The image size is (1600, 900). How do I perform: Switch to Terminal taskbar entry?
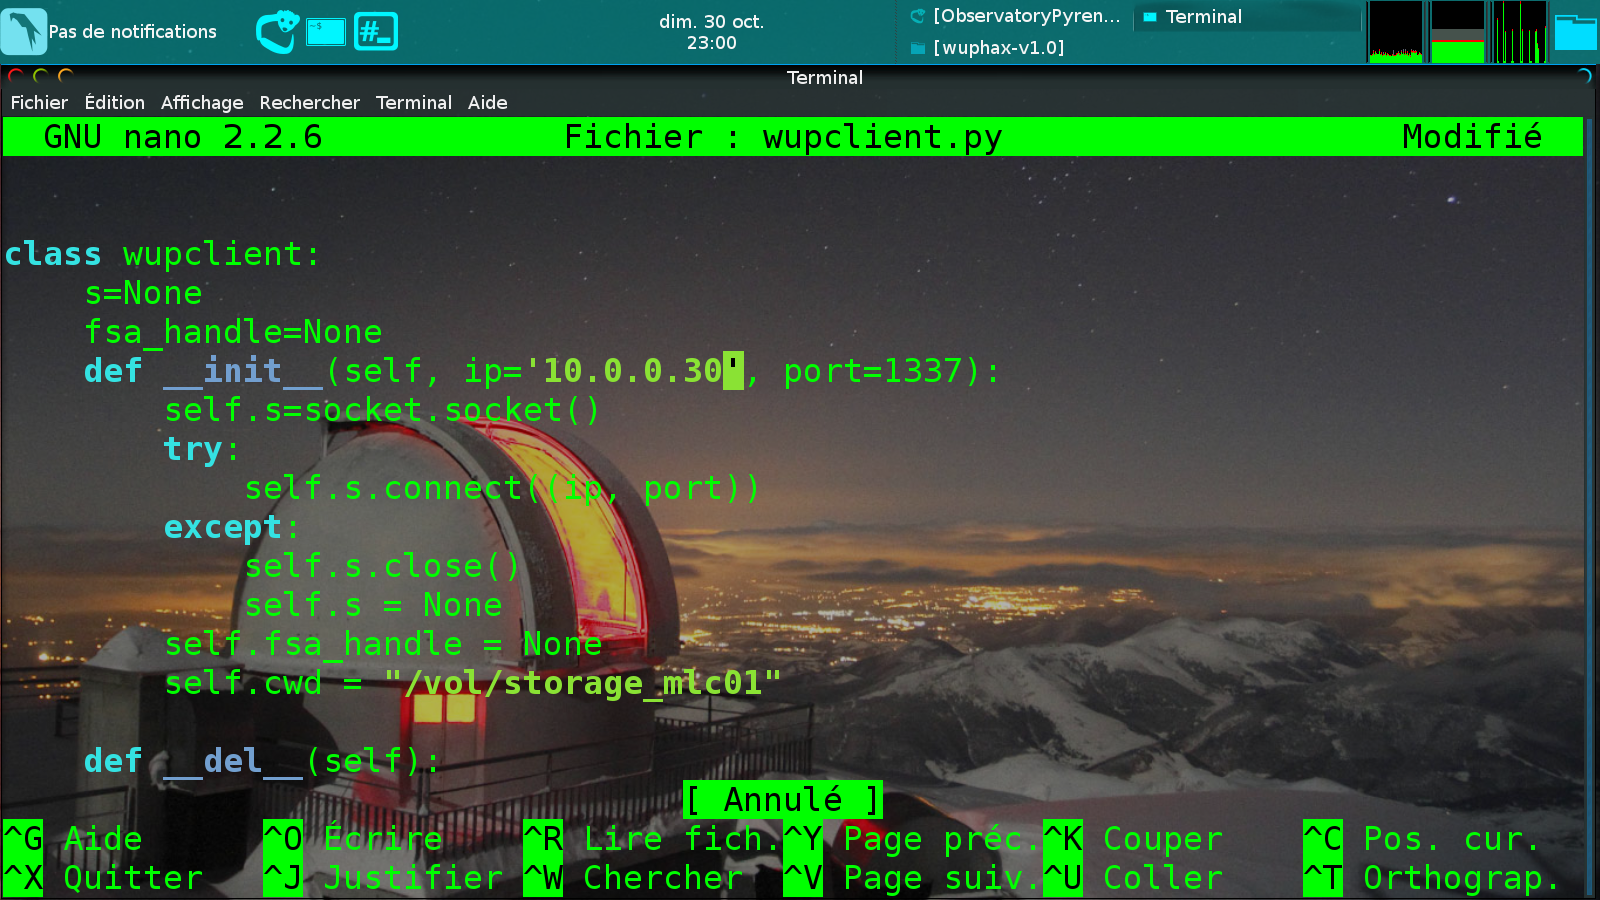[x=1248, y=16]
